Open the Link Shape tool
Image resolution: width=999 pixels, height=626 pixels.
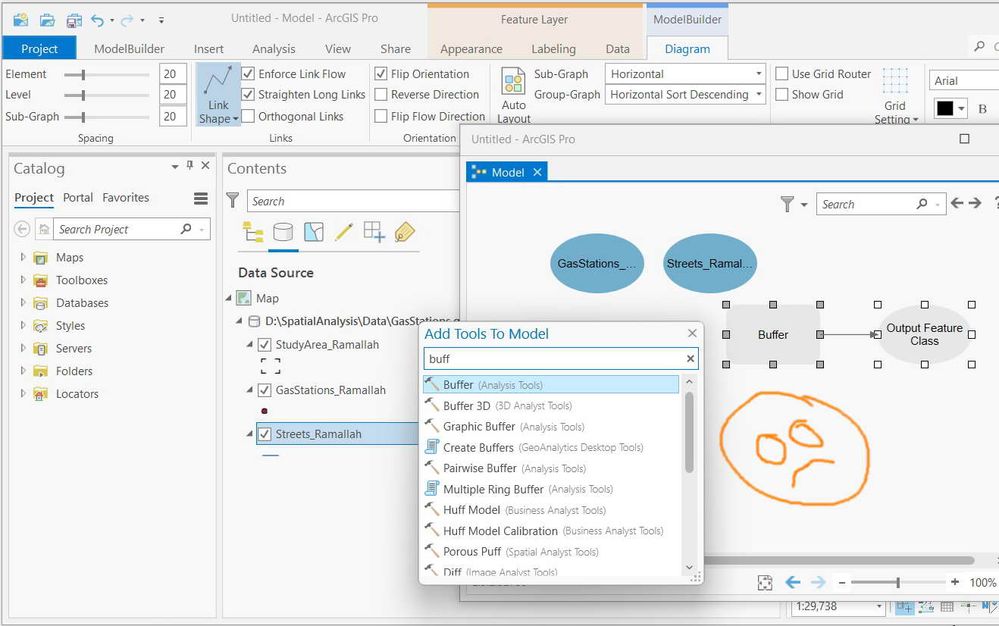[x=218, y=94]
